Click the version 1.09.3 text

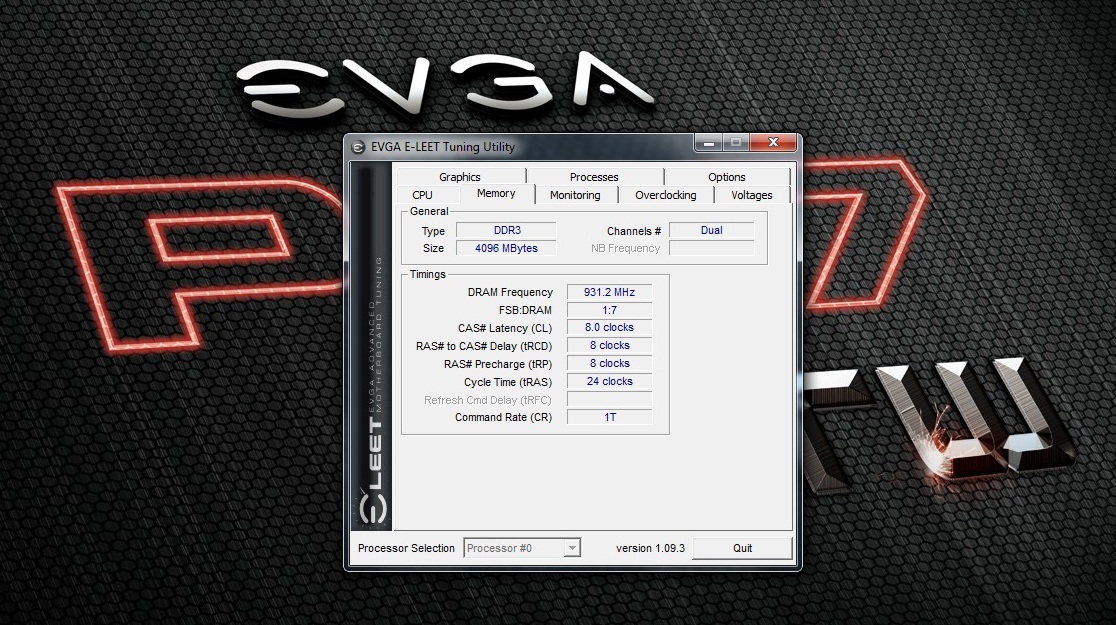tap(651, 548)
